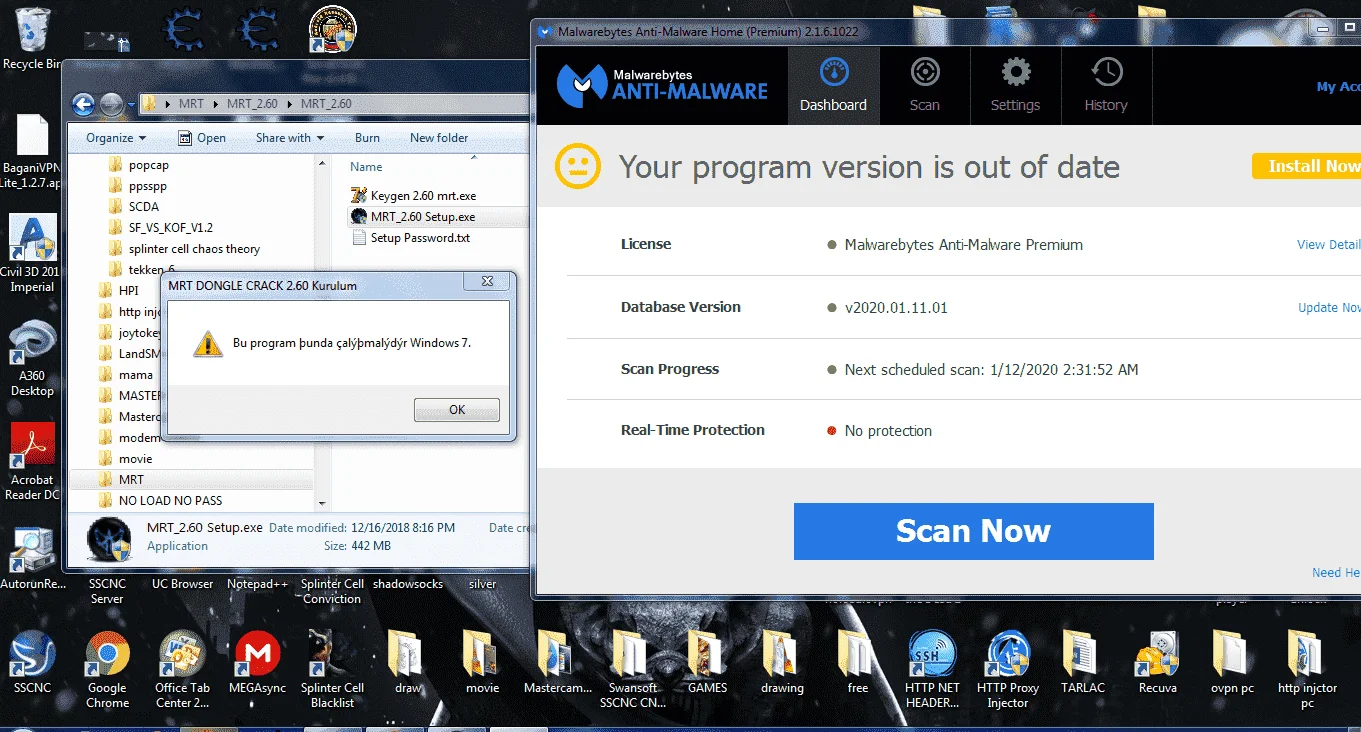1361x732 pixels.
Task: Select Keygen 2.60 mrt.exe file
Action: [412, 195]
